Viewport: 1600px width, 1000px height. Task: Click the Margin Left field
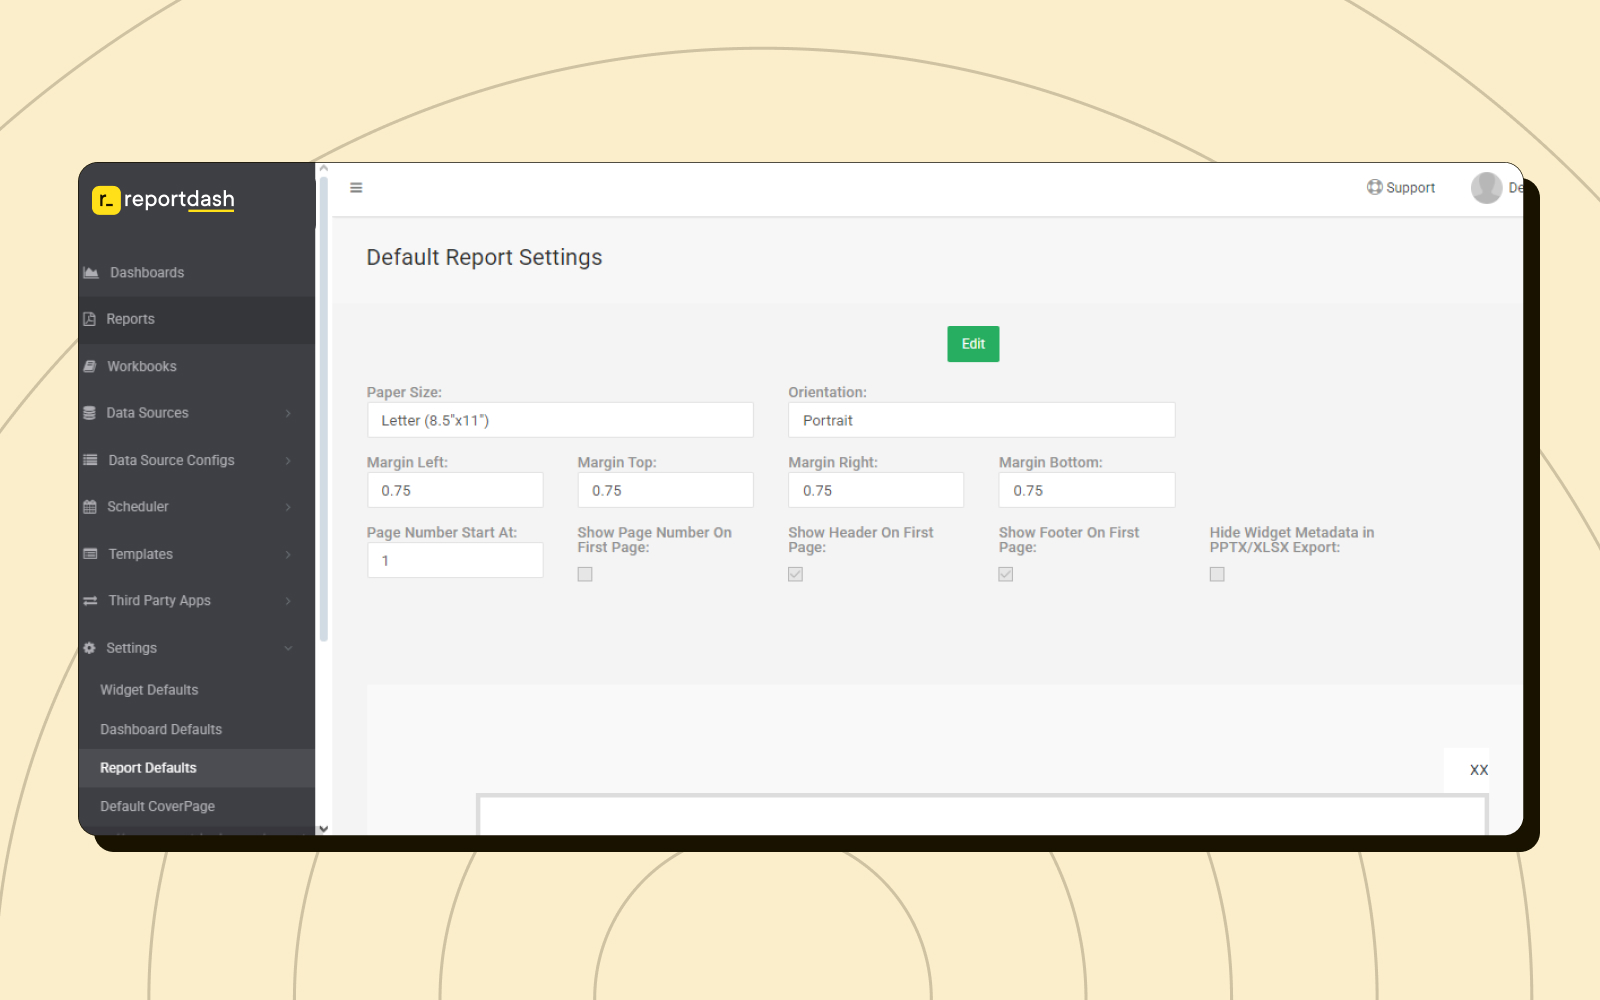click(455, 490)
